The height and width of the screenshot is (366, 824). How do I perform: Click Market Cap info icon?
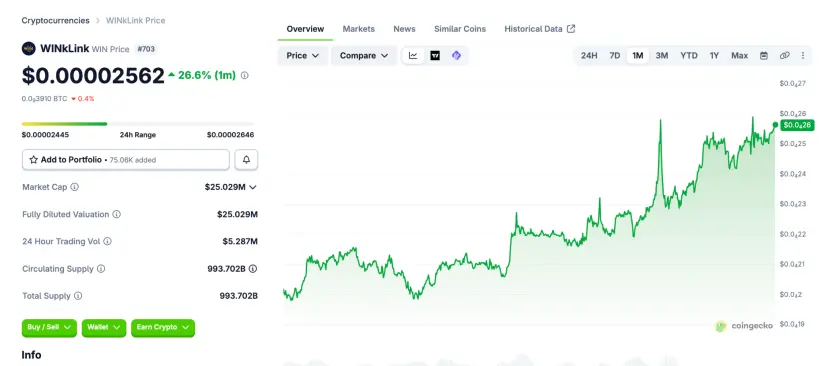click(75, 187)
